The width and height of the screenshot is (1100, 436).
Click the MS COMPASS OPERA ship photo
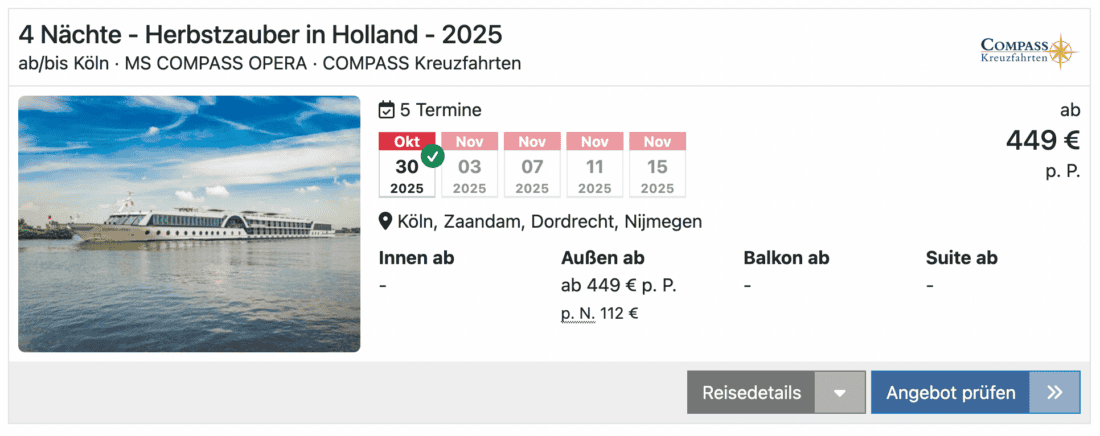pyautogui.click(x=189, y=224)
